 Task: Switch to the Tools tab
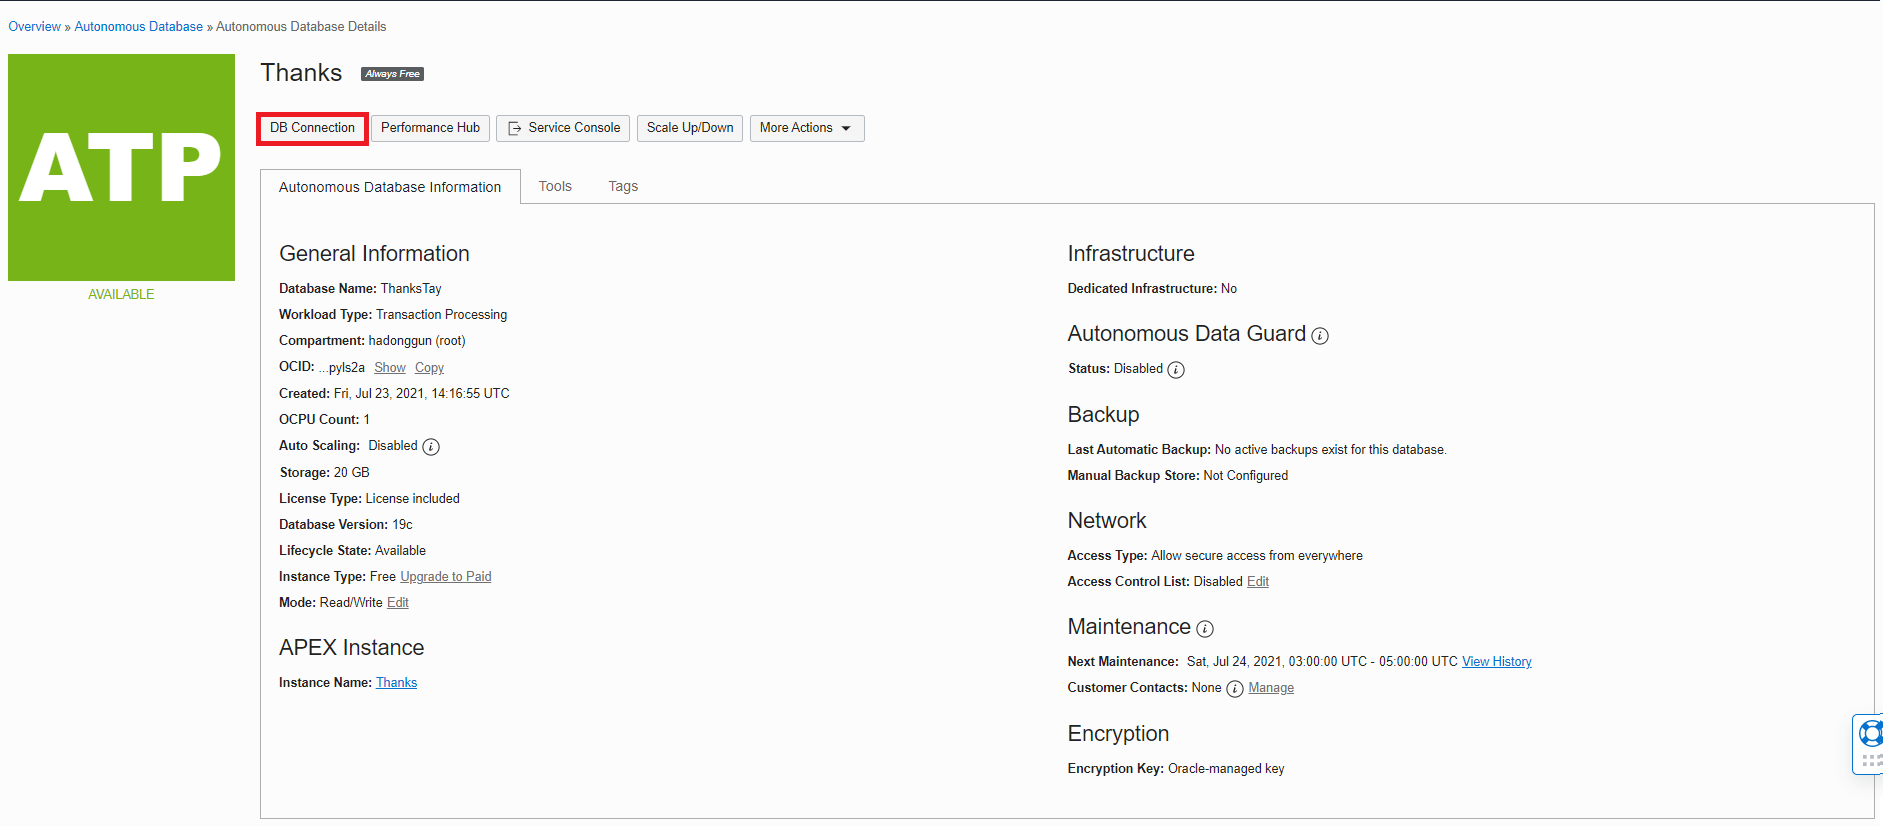pyautogui.click(x=555, y=186)
